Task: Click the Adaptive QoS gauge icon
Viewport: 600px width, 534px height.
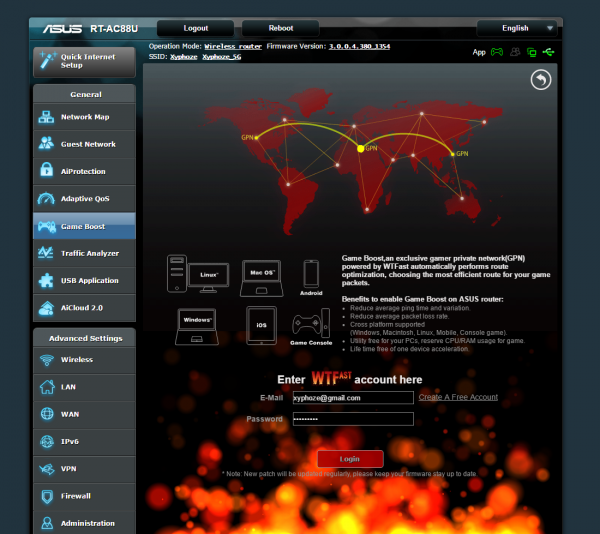Action: coord(46,199)
